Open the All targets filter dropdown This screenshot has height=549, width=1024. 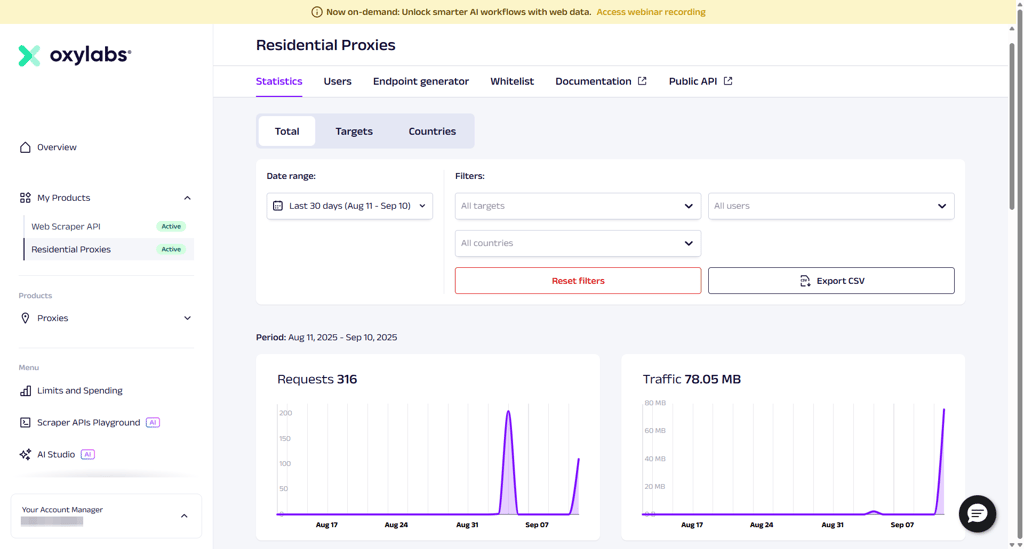click(578, 206)
